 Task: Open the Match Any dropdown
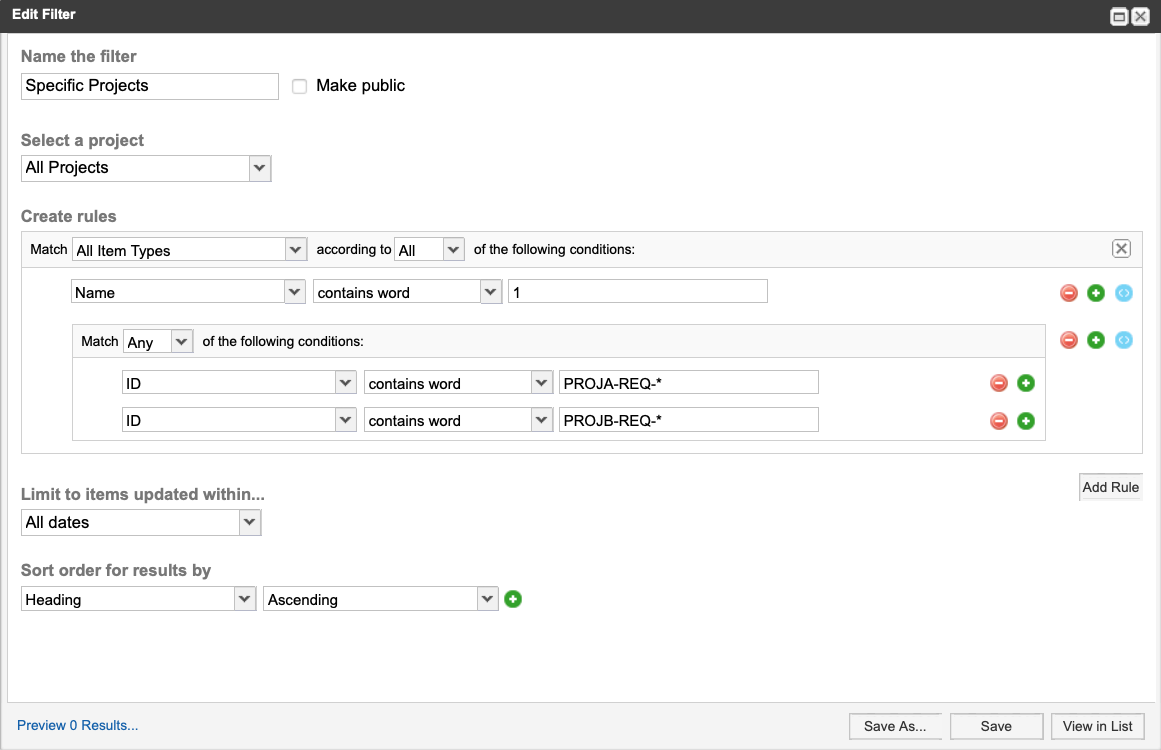pyautogui.click(x=158, y=341)
